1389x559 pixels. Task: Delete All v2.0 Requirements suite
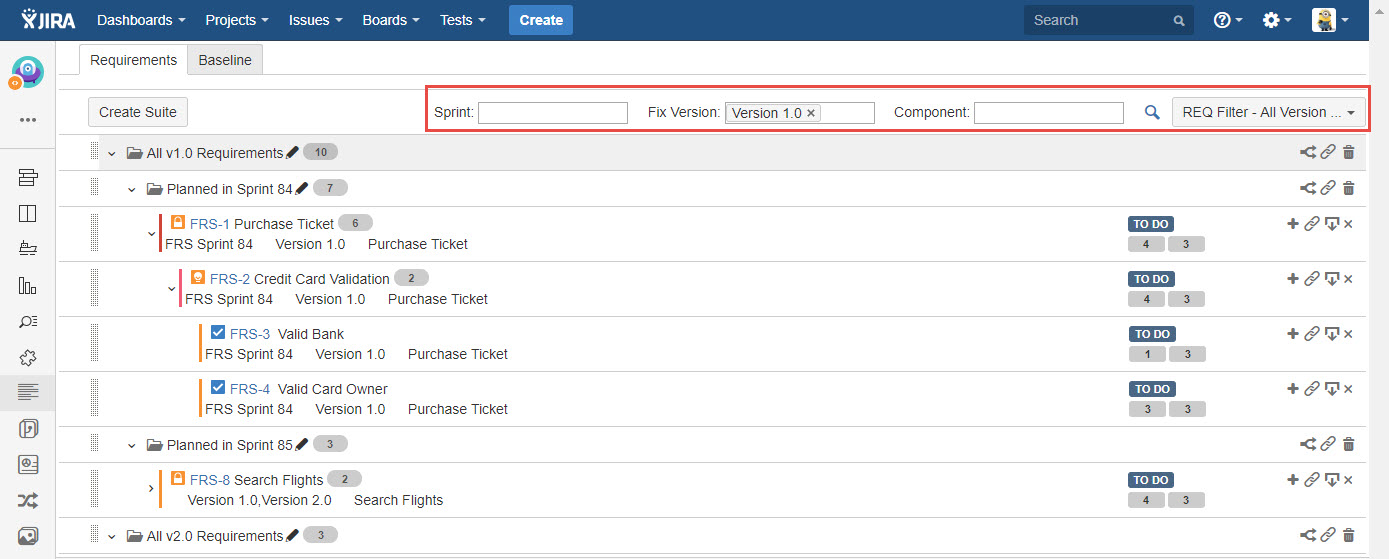pyautogui.click(x=1348, y=536)
